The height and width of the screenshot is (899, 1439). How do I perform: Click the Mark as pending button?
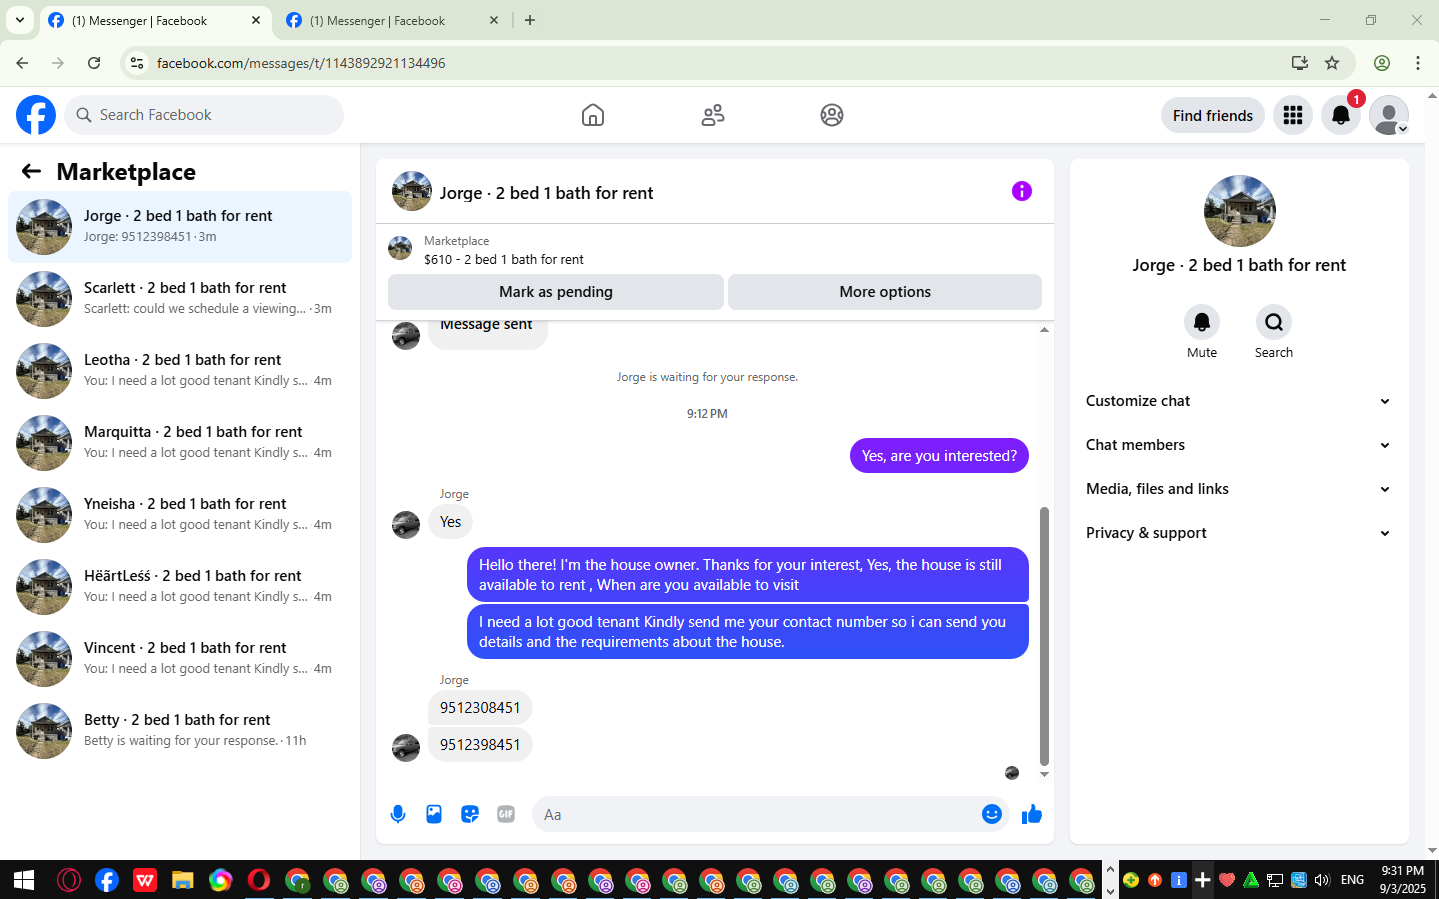pyautogui.click(x=556, y=292)
